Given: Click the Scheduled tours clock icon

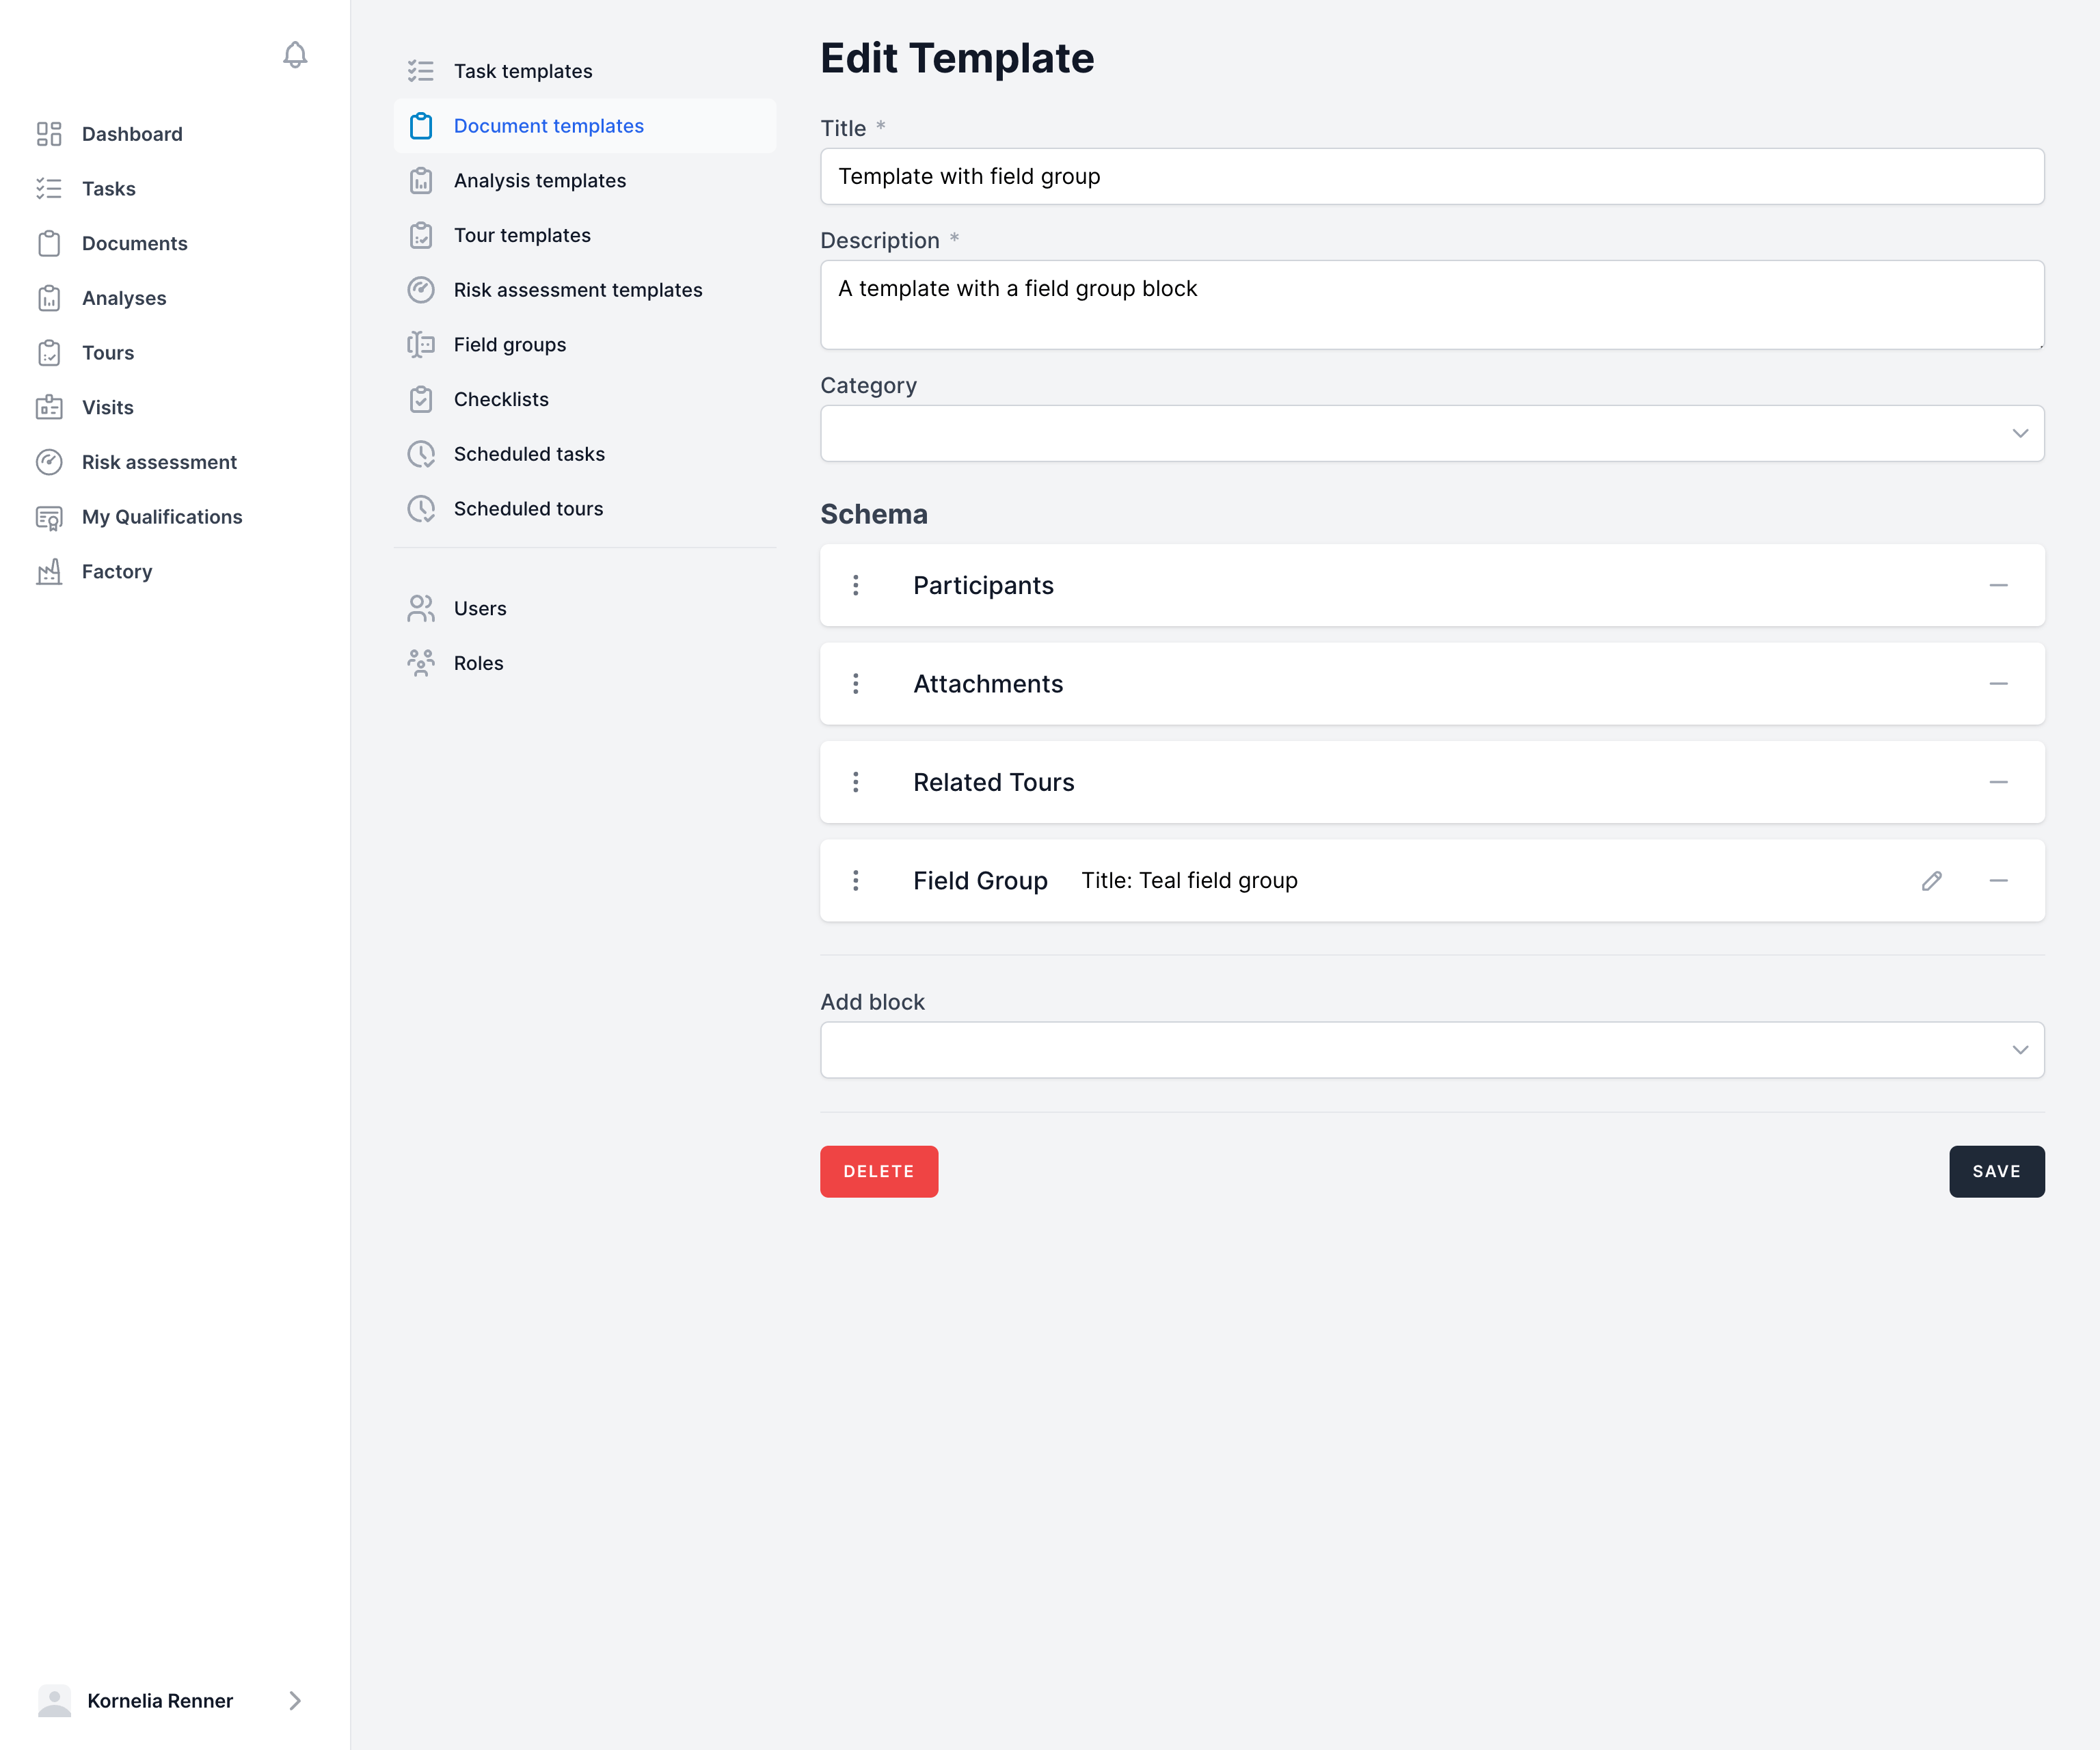Looking at the screenshot, I should [x=421, y=508].
